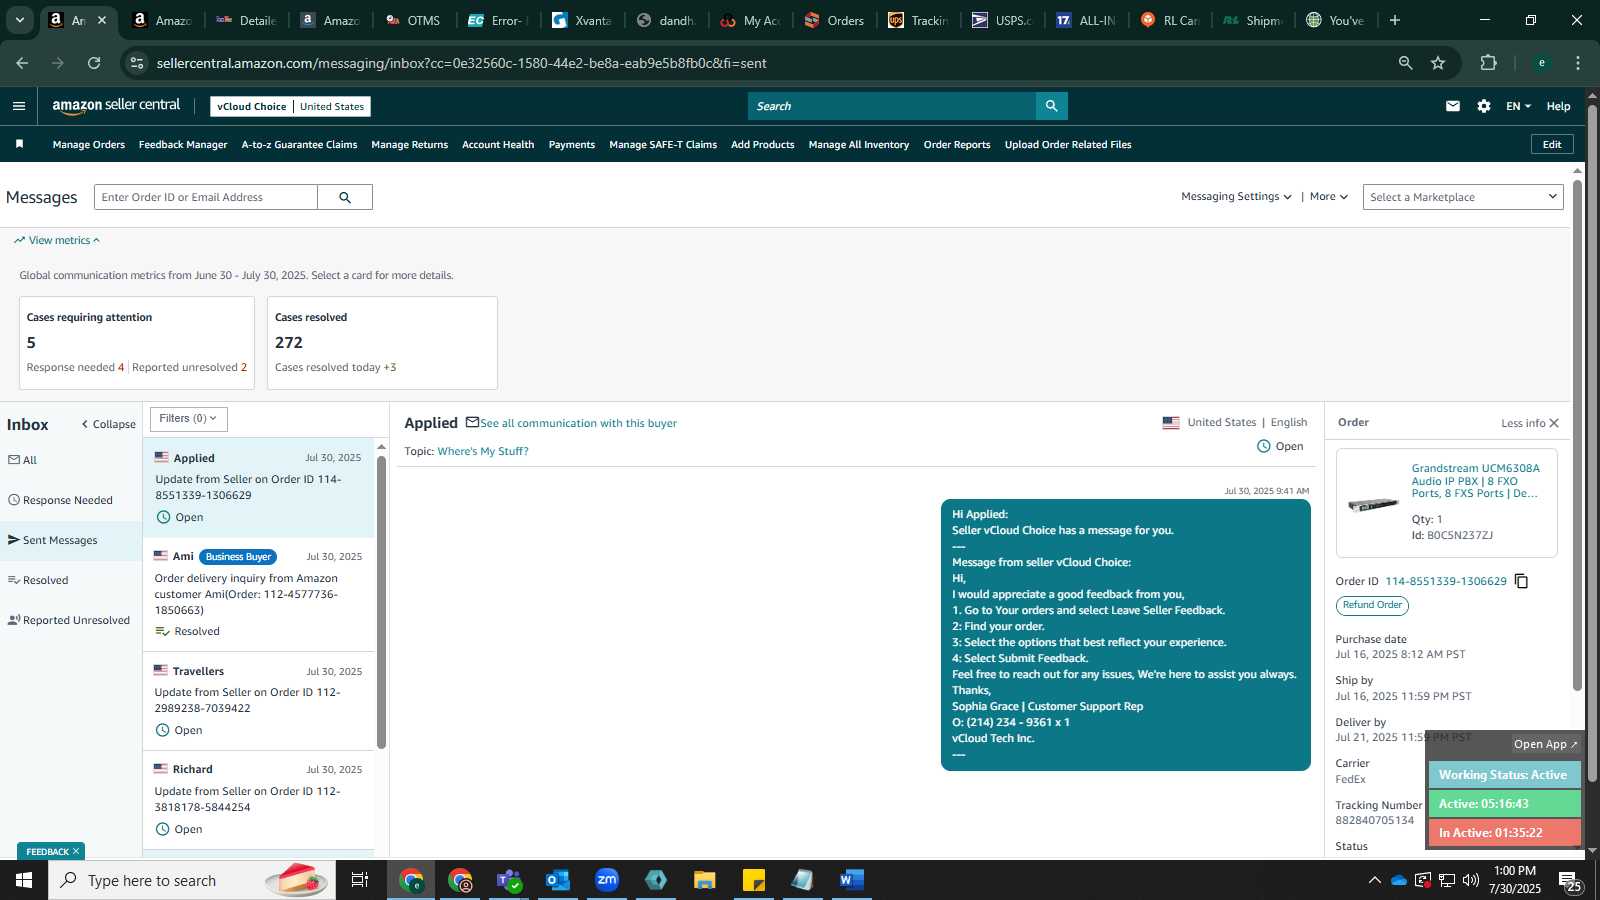Click the Help link

coord(1558,106)
